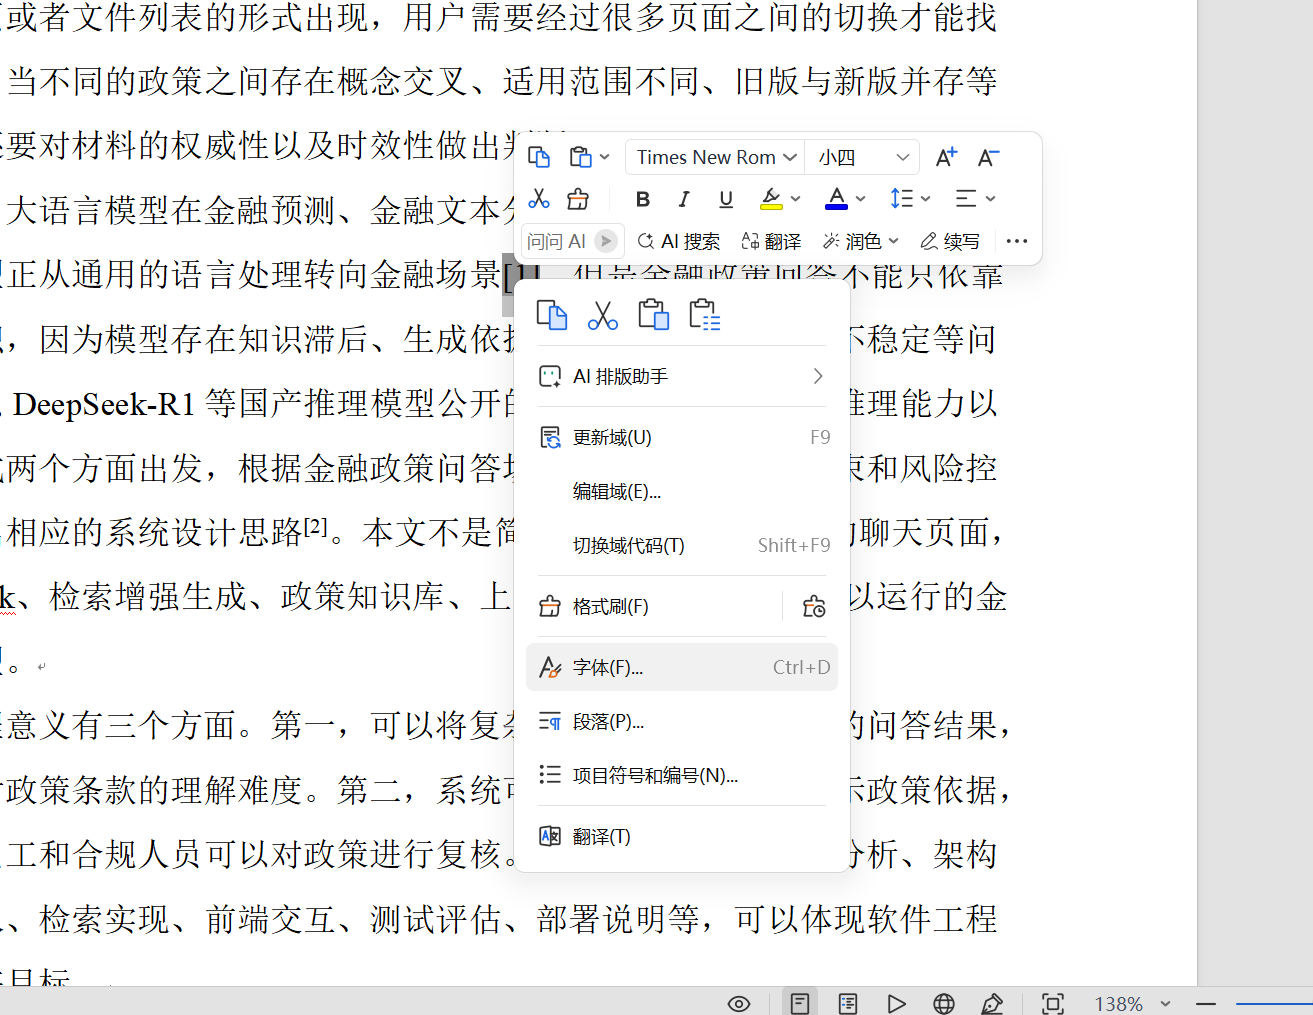Open the line spacing dropdown arrow
Image resolution: width=1313 pixels, height=1015 pixels.
point(926,199)
